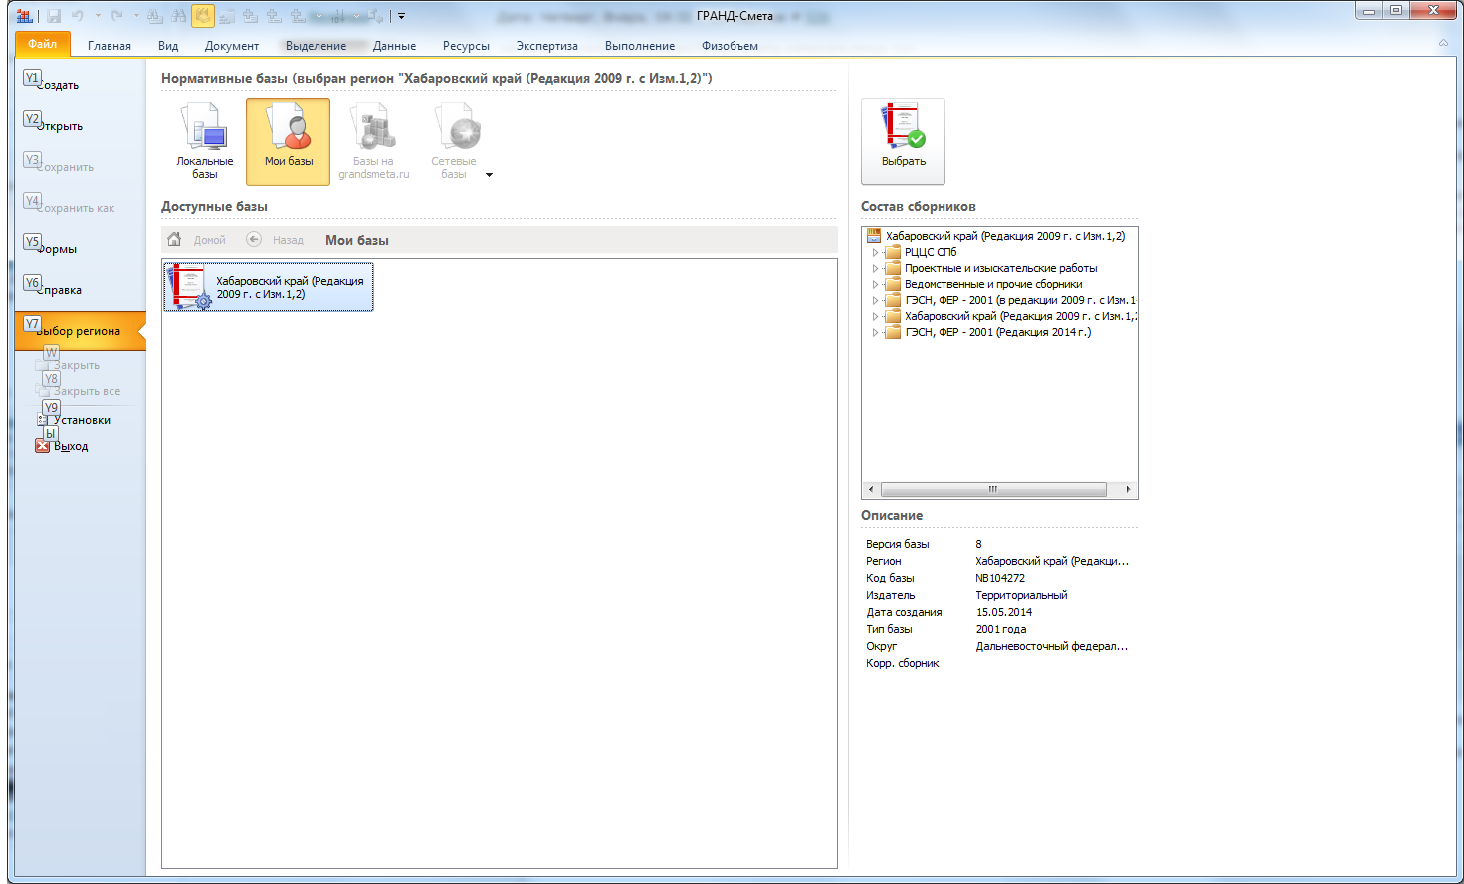The image size is (1464, 884).
Task: Click the Издатель value Территориальный
Action: click(x=1021, y=595)
